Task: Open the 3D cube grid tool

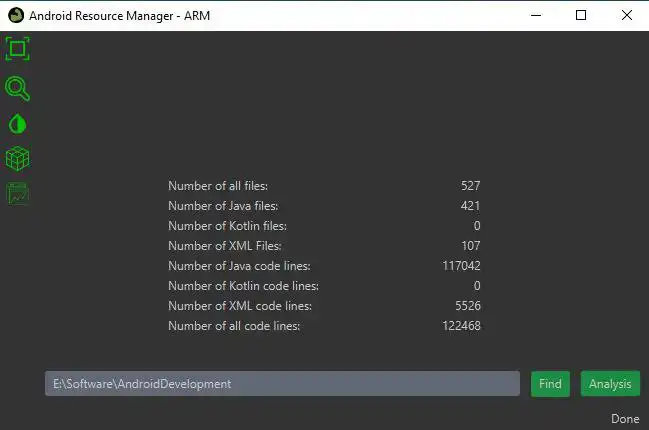Action: [17, 159]
